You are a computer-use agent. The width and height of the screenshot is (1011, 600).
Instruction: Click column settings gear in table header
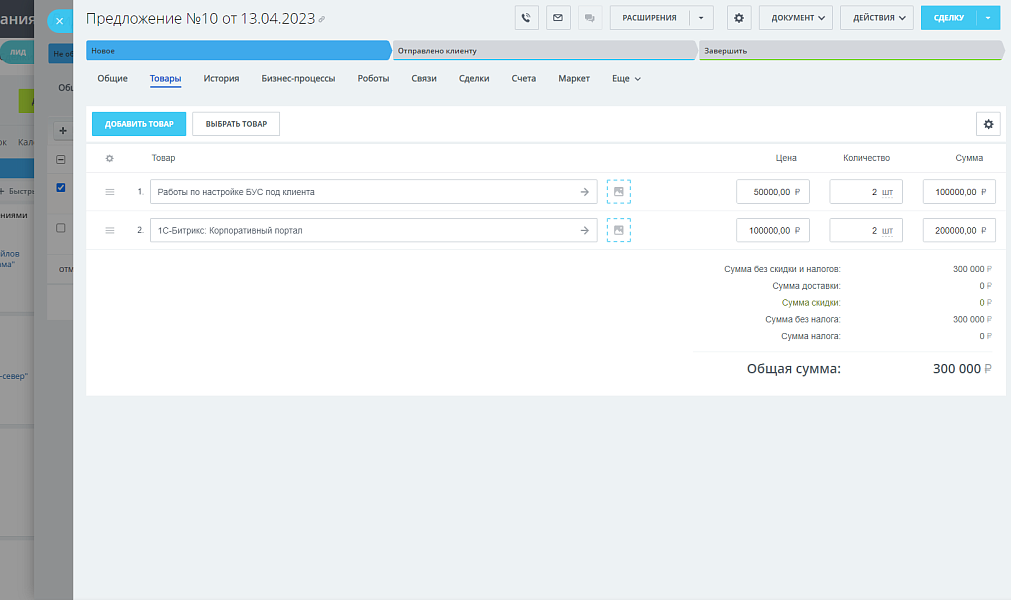pos(110,158)
